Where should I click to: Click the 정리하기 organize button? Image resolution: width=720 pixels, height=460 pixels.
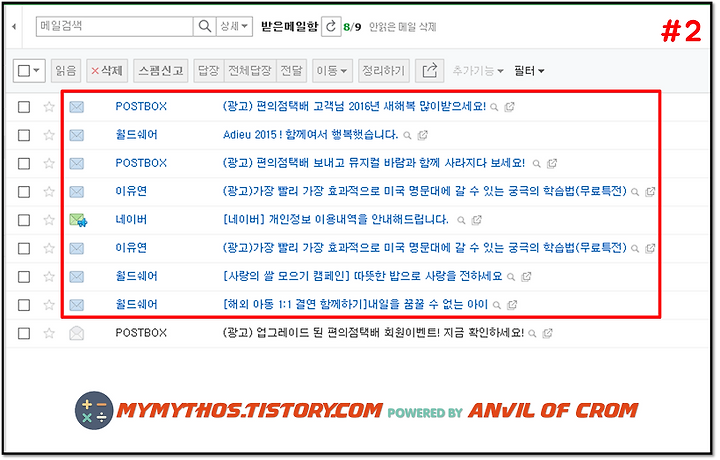[x=383, y=71]
